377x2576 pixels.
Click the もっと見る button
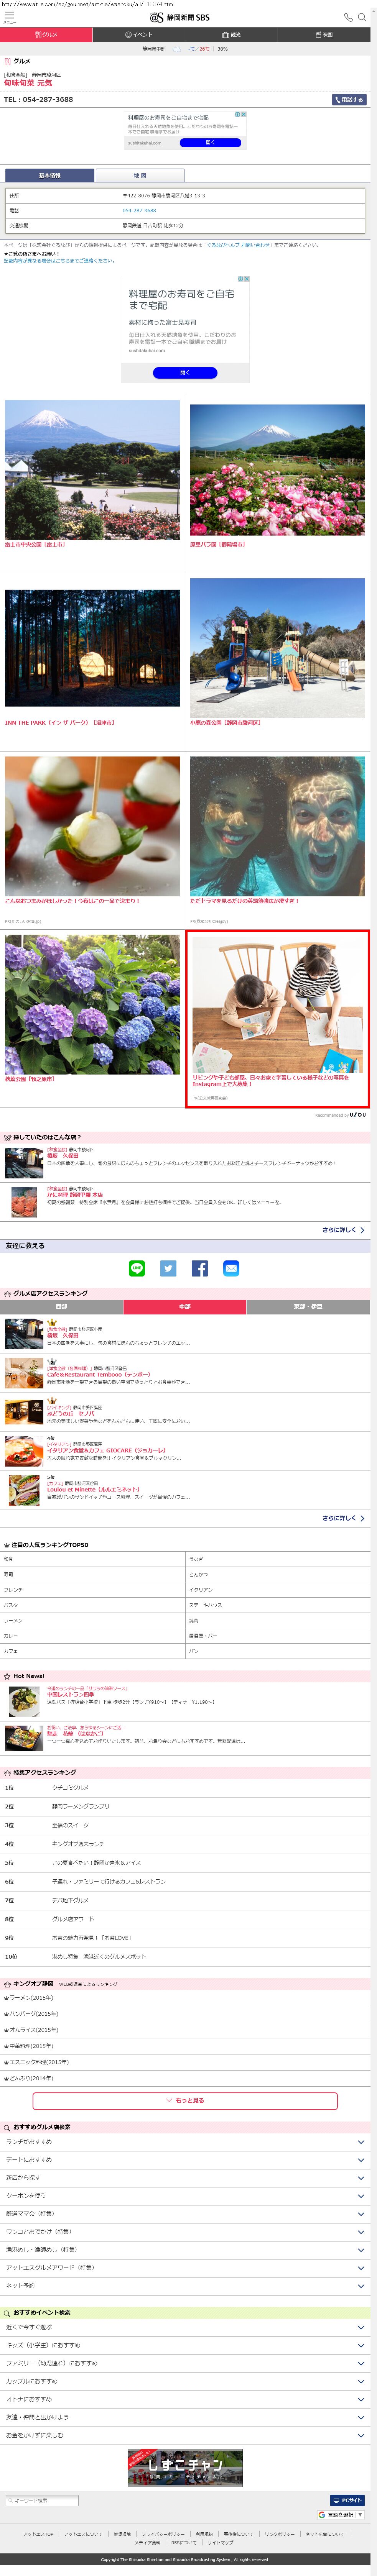(x=185, y=2100)
